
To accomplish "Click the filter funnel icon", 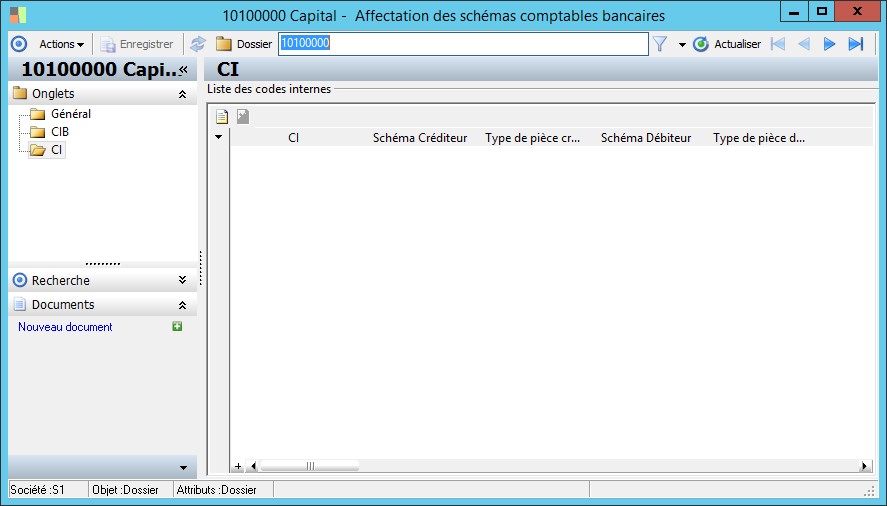I will click(x=660, y=44).
